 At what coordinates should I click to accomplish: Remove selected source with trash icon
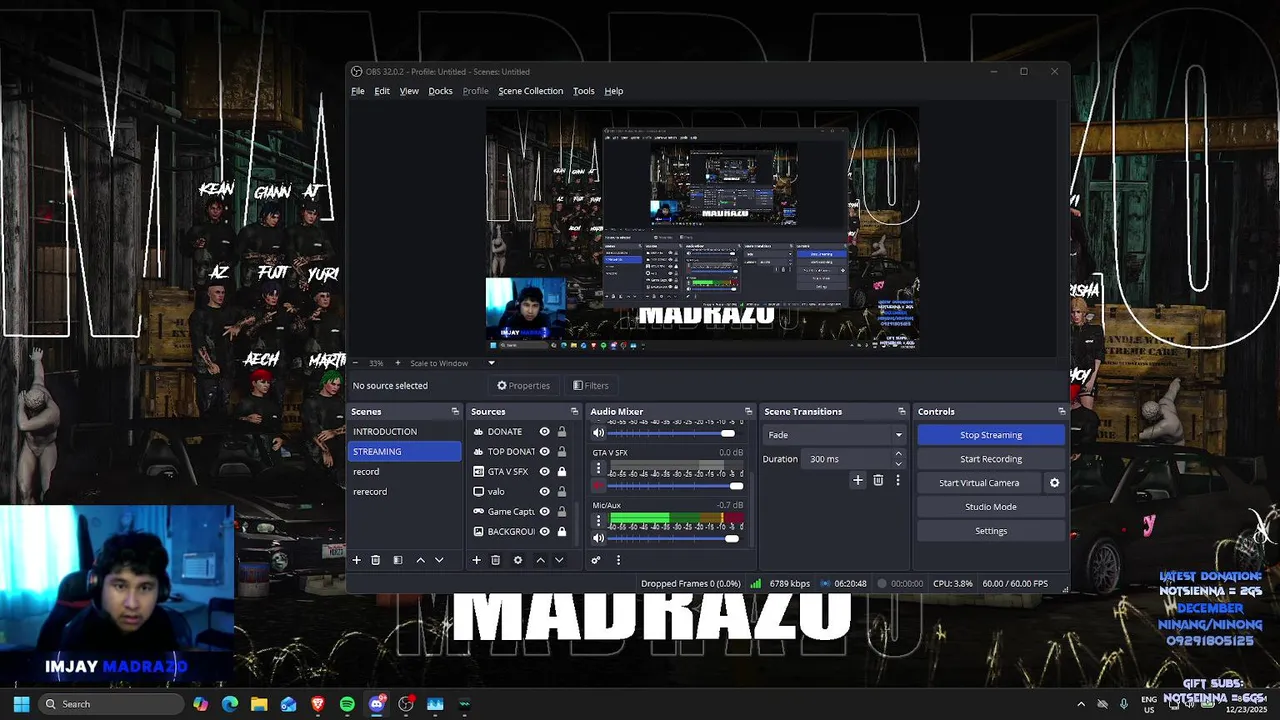(495, 560)
